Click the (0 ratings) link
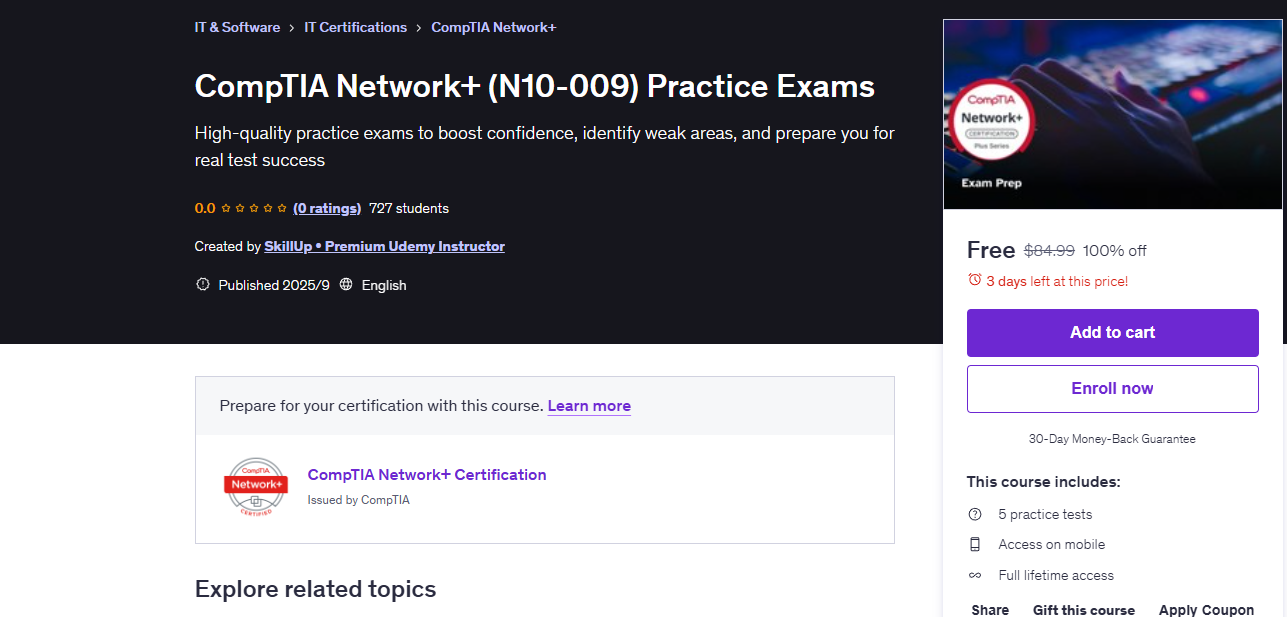This screenshot has height=617, width=1287. [x=327, y=208]
